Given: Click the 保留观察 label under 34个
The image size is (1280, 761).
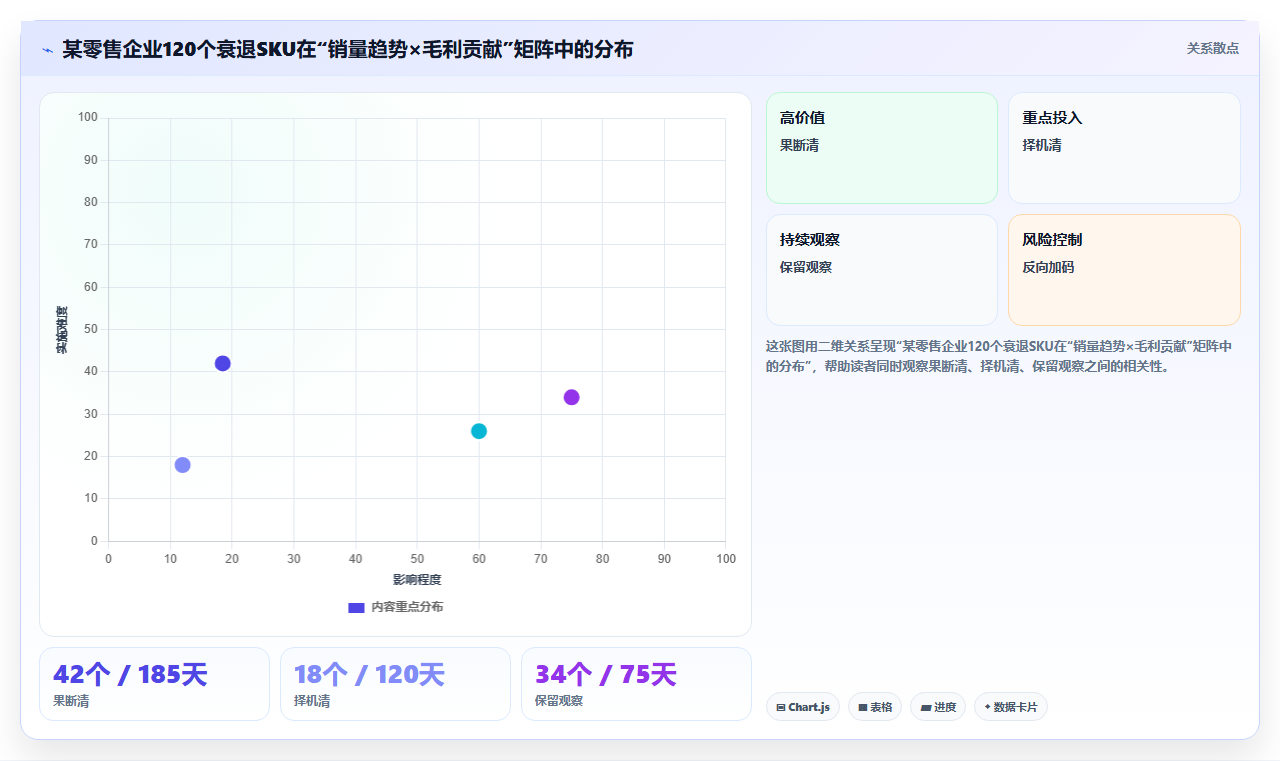Looking at the screenshot, I should coord(559,701).
